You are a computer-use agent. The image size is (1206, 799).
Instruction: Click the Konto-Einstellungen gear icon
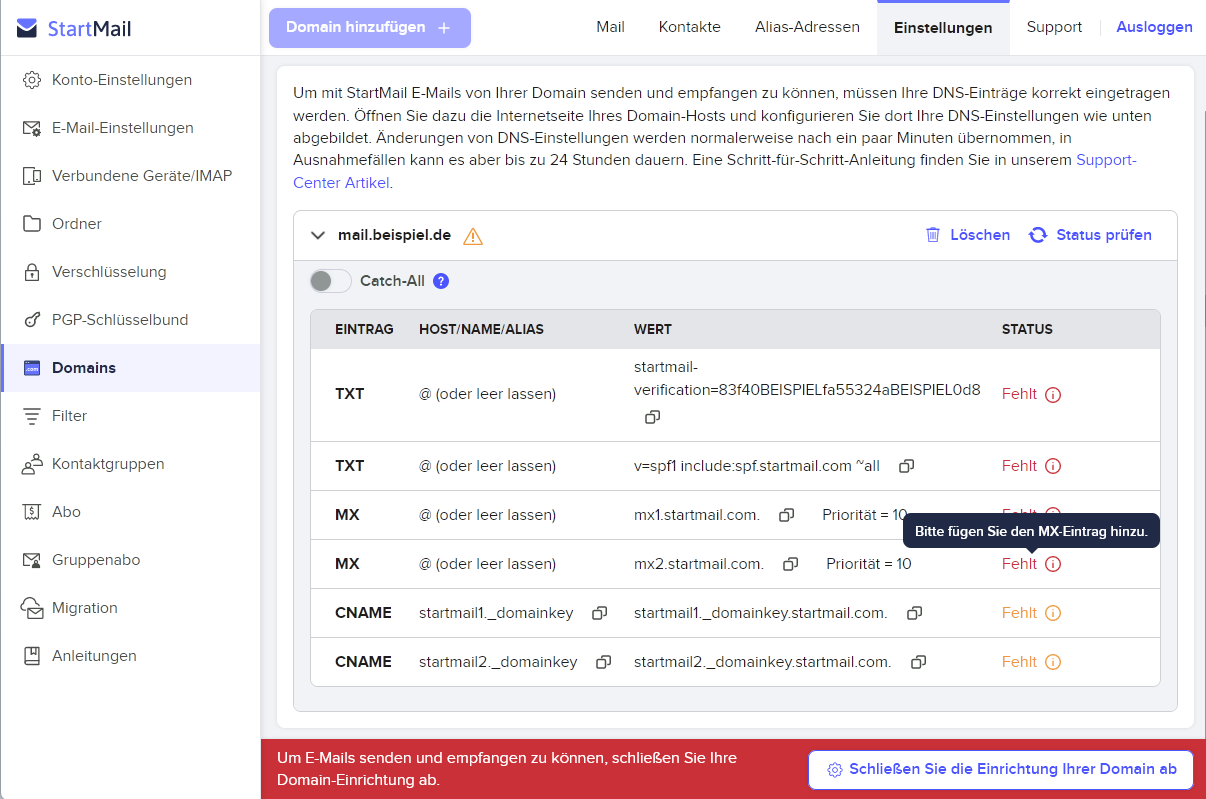[32, 80]
